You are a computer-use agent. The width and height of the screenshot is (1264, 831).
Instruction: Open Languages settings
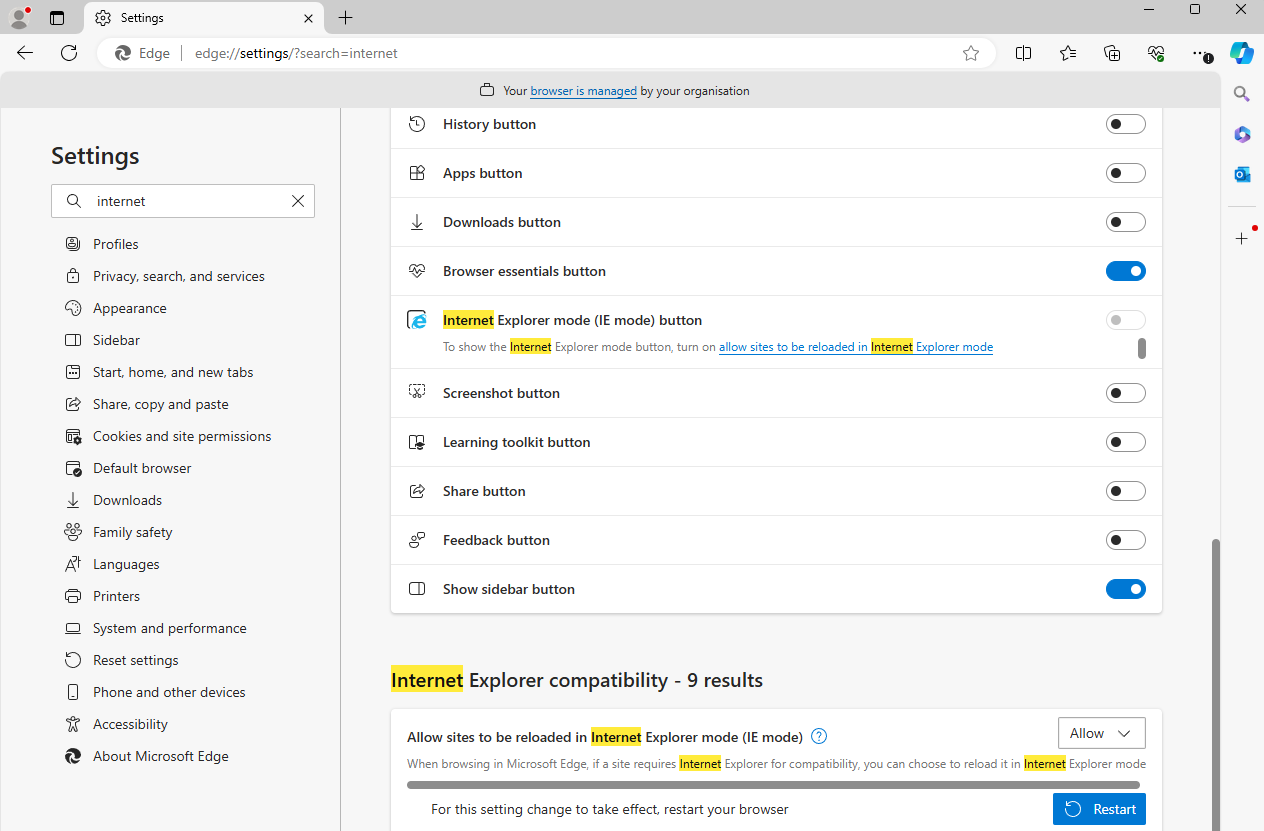coord(126,564)
